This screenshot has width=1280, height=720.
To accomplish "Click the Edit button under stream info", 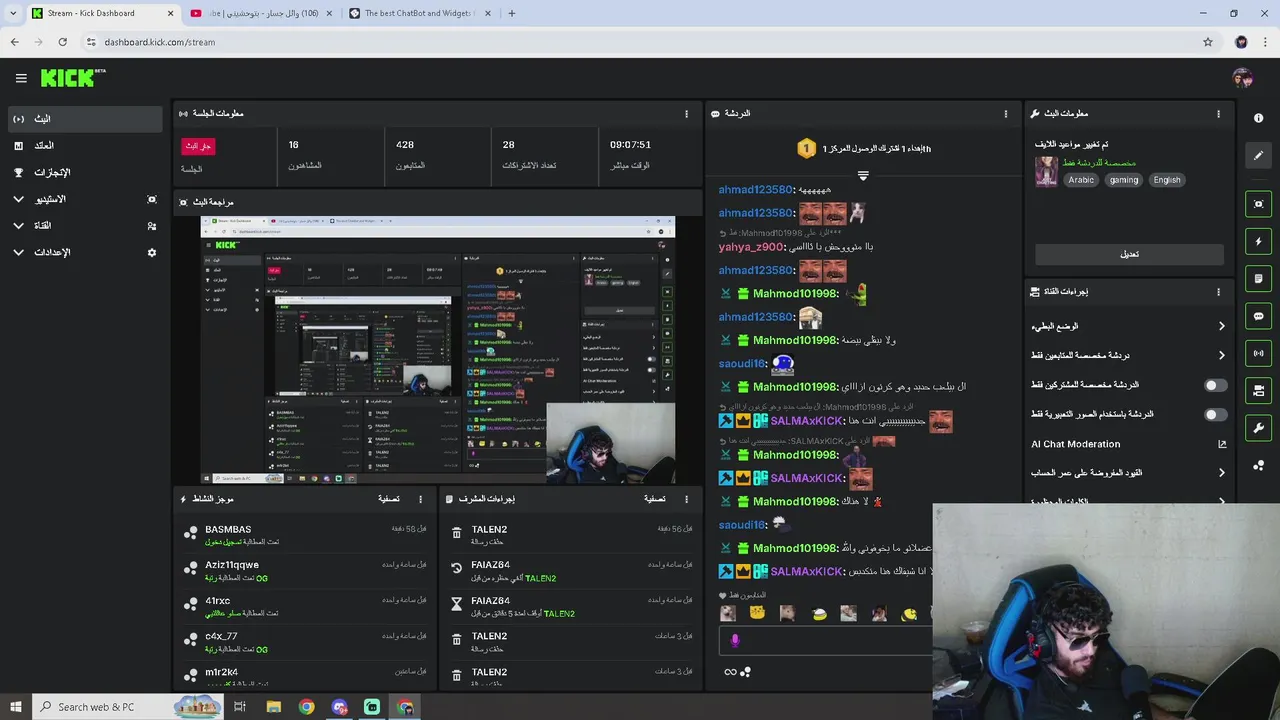I will pyautogui.click(x=1129, y=254).
